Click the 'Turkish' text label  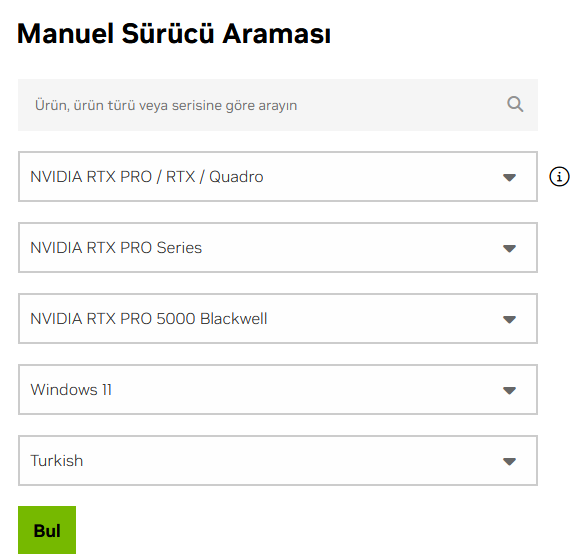(57, 461)
